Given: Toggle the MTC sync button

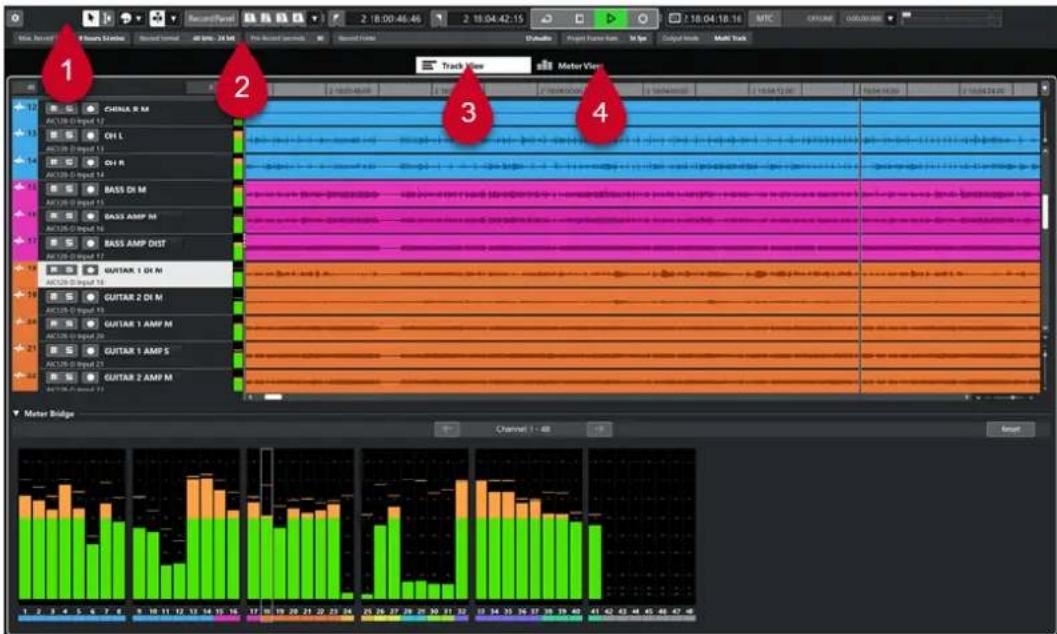Looking at the screenshot, I should click(x=764, y=18).
